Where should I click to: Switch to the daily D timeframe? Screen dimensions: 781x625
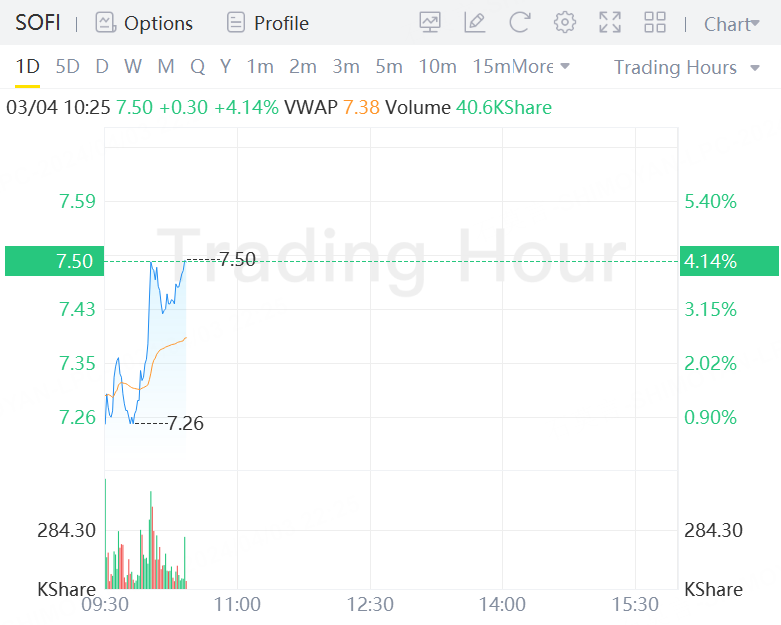(102, 66)
